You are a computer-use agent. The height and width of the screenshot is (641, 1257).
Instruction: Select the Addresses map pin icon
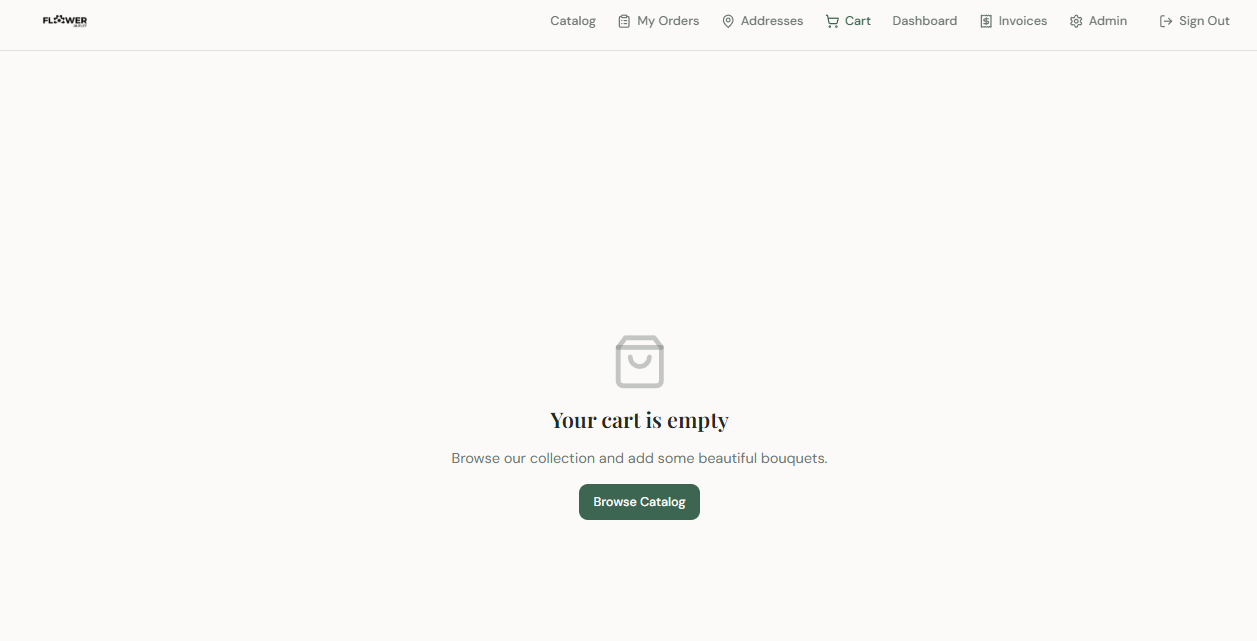pos(728,21)
